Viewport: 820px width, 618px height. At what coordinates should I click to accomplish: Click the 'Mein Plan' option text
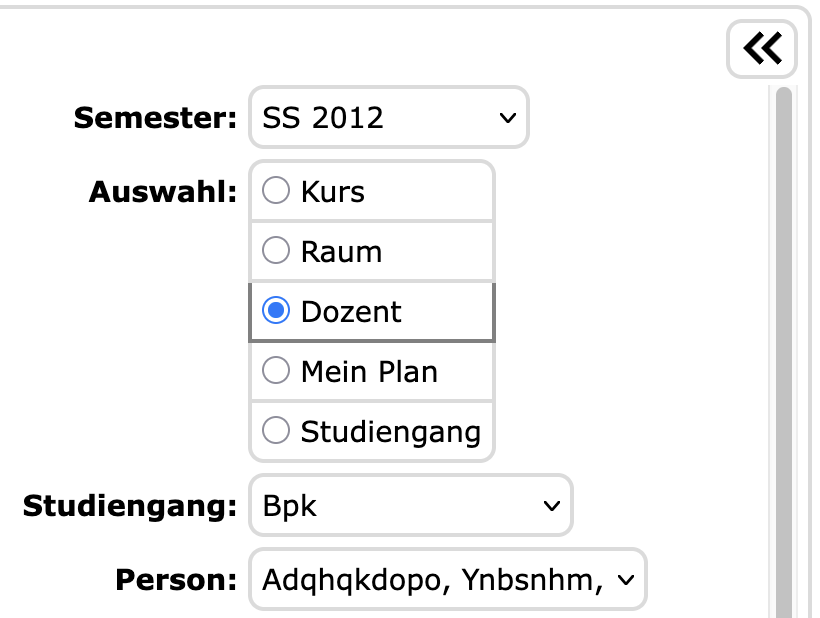coord(369,372)
